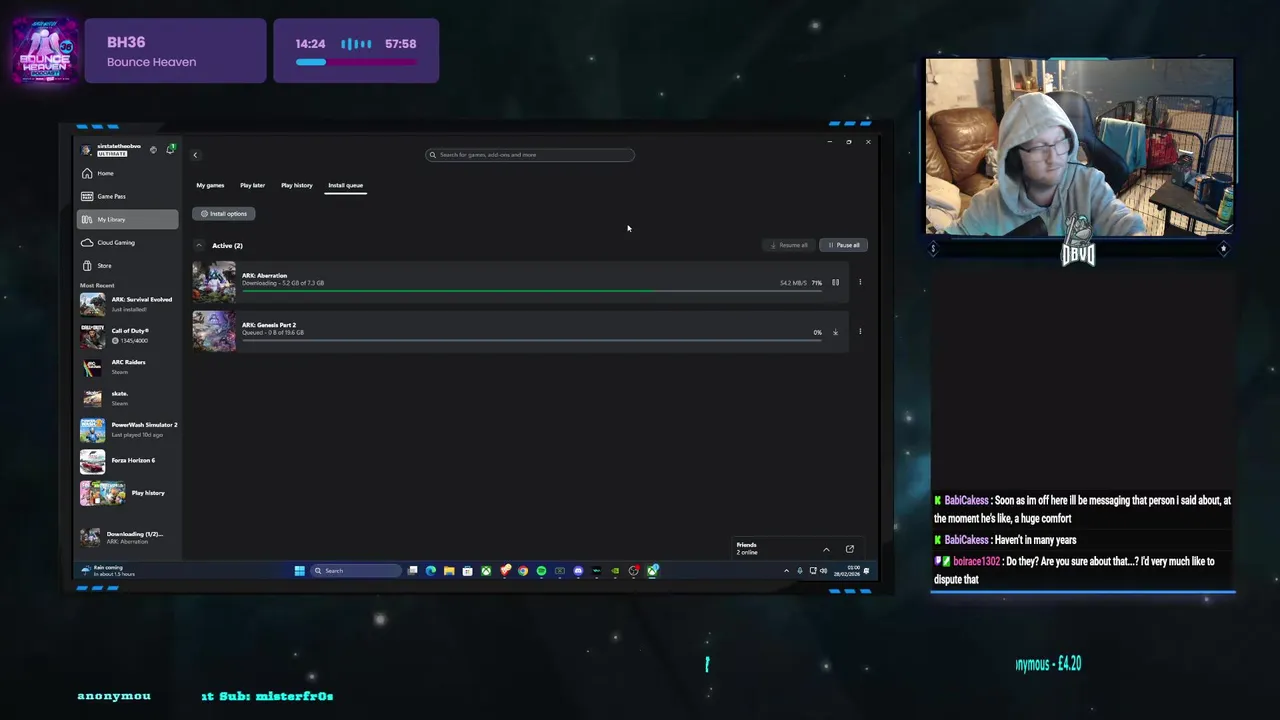The width and height of the screenshot is (1280, 720).
Task: Collapse the Active (2) section
Action: tap(199, 245)
